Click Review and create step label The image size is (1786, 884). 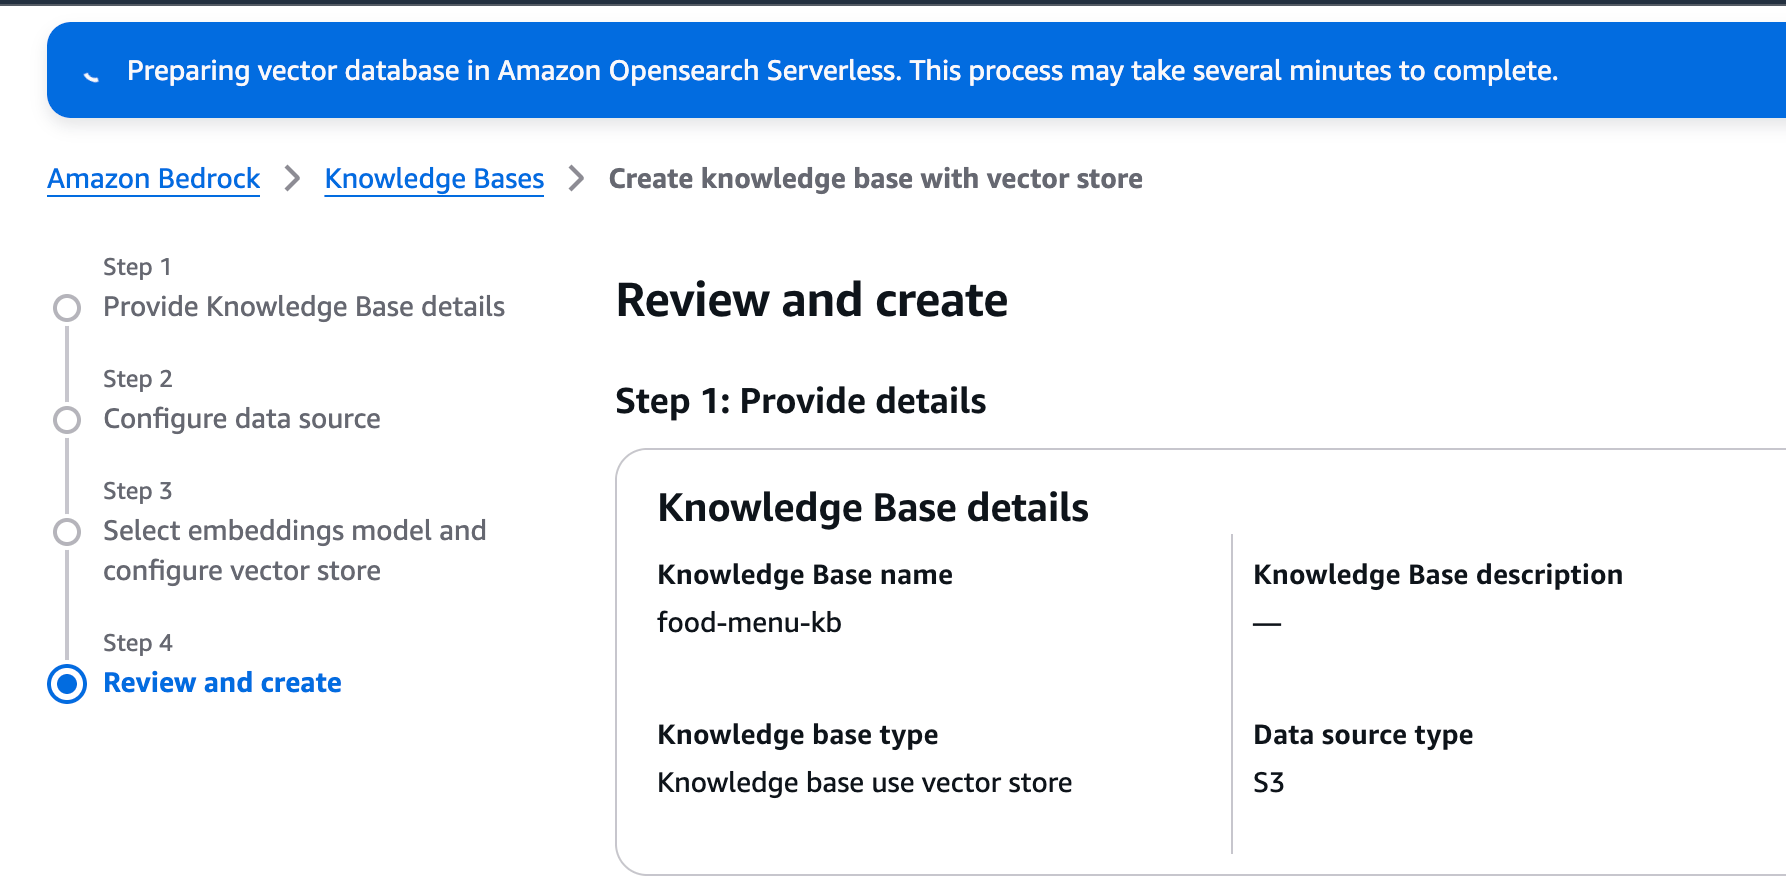point(222,683)
